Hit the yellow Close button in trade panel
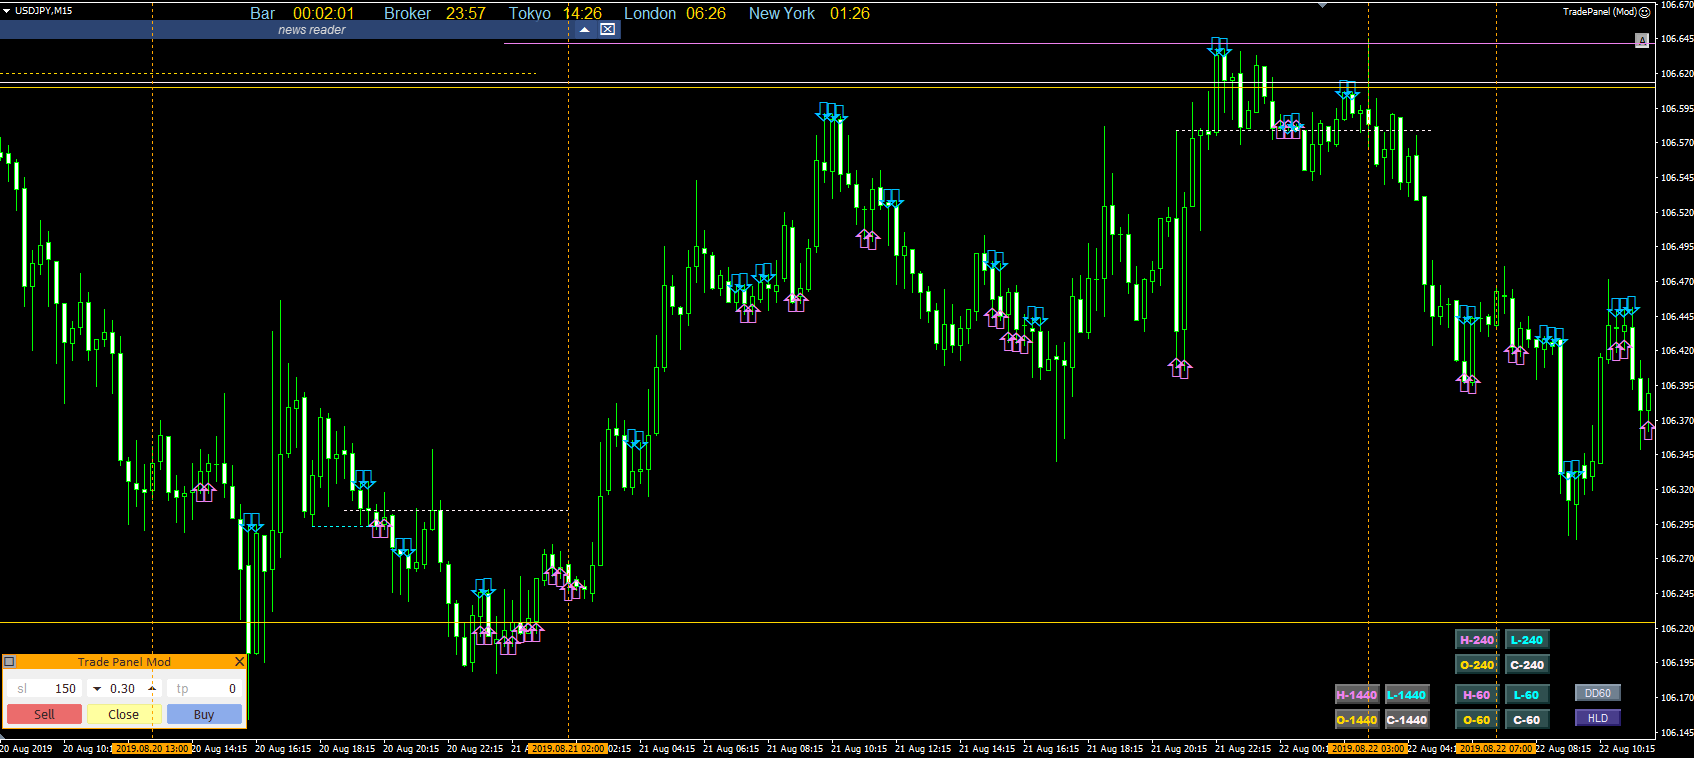The width and height of the screenshot is (1694, 758). pos(123,714)
